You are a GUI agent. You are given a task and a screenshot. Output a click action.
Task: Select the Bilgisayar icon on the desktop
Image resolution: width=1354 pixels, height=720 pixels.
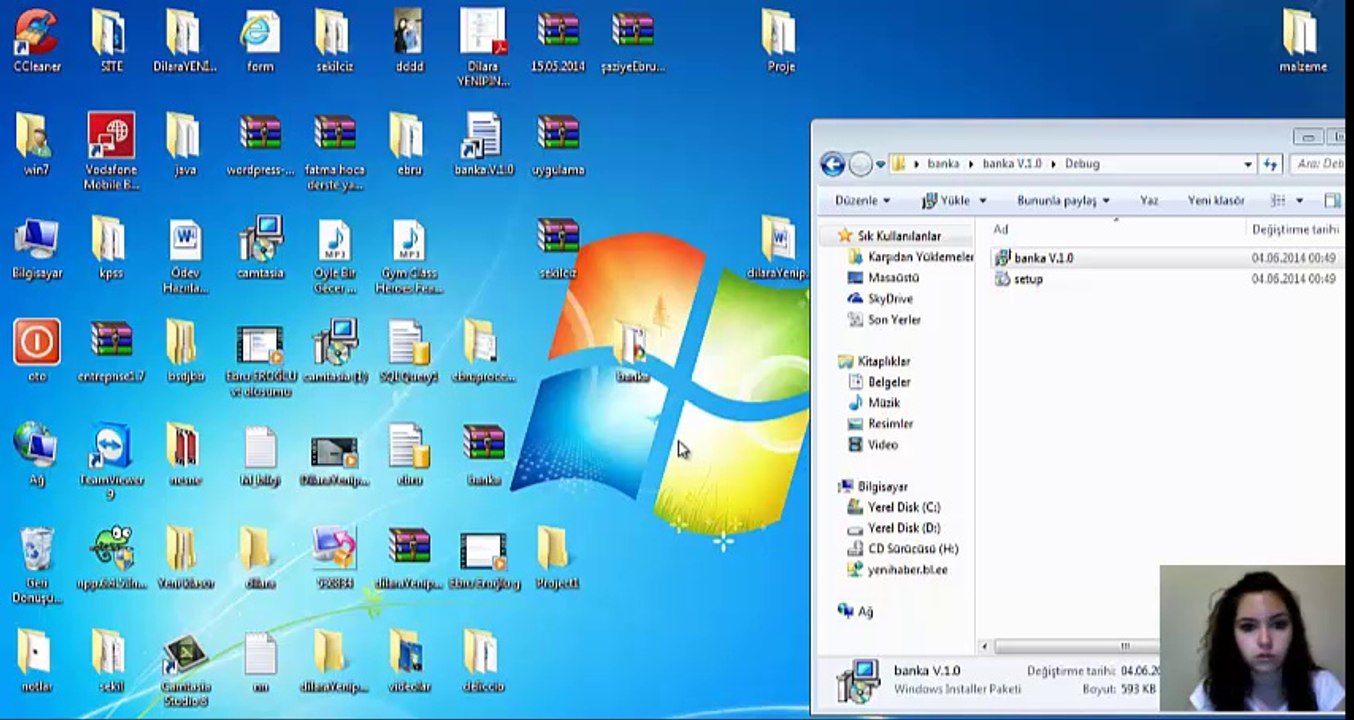pyautogui.click(x=37, y=250)
